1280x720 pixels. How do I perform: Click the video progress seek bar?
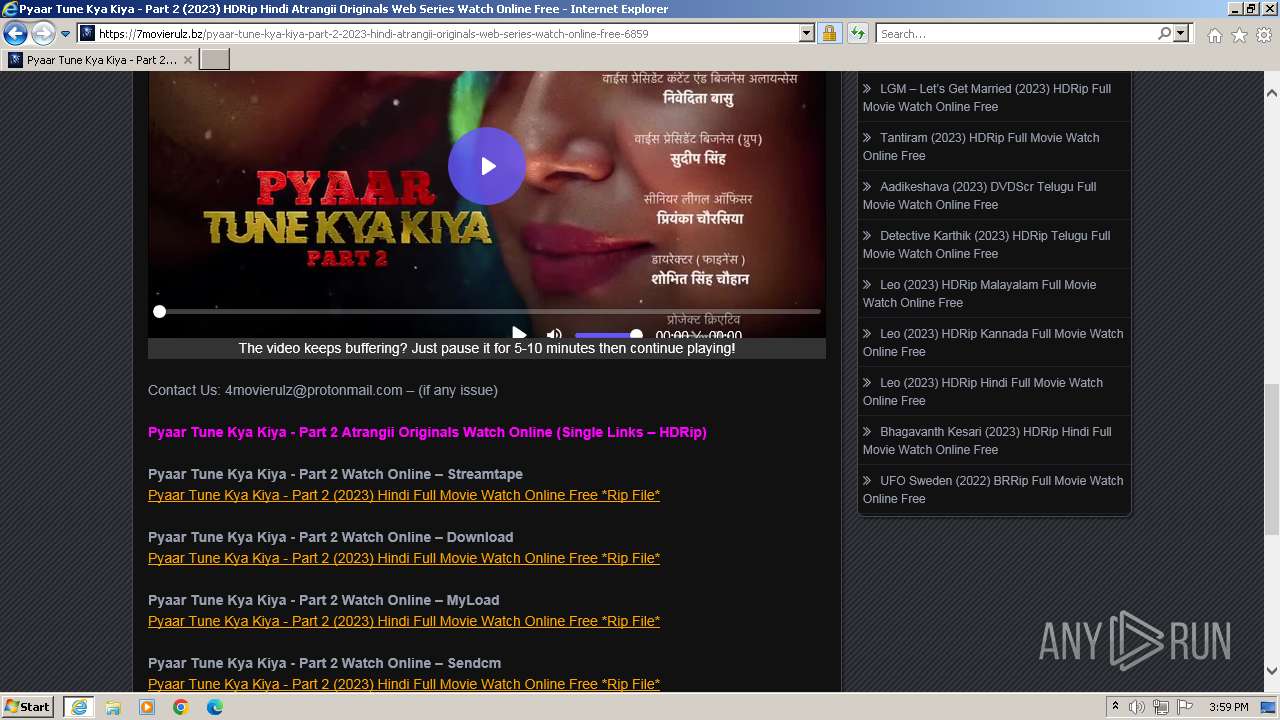489,312
